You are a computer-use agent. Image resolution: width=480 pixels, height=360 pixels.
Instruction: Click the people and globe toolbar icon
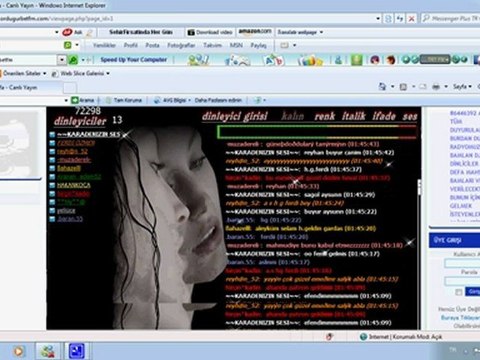tap(198, 60)
